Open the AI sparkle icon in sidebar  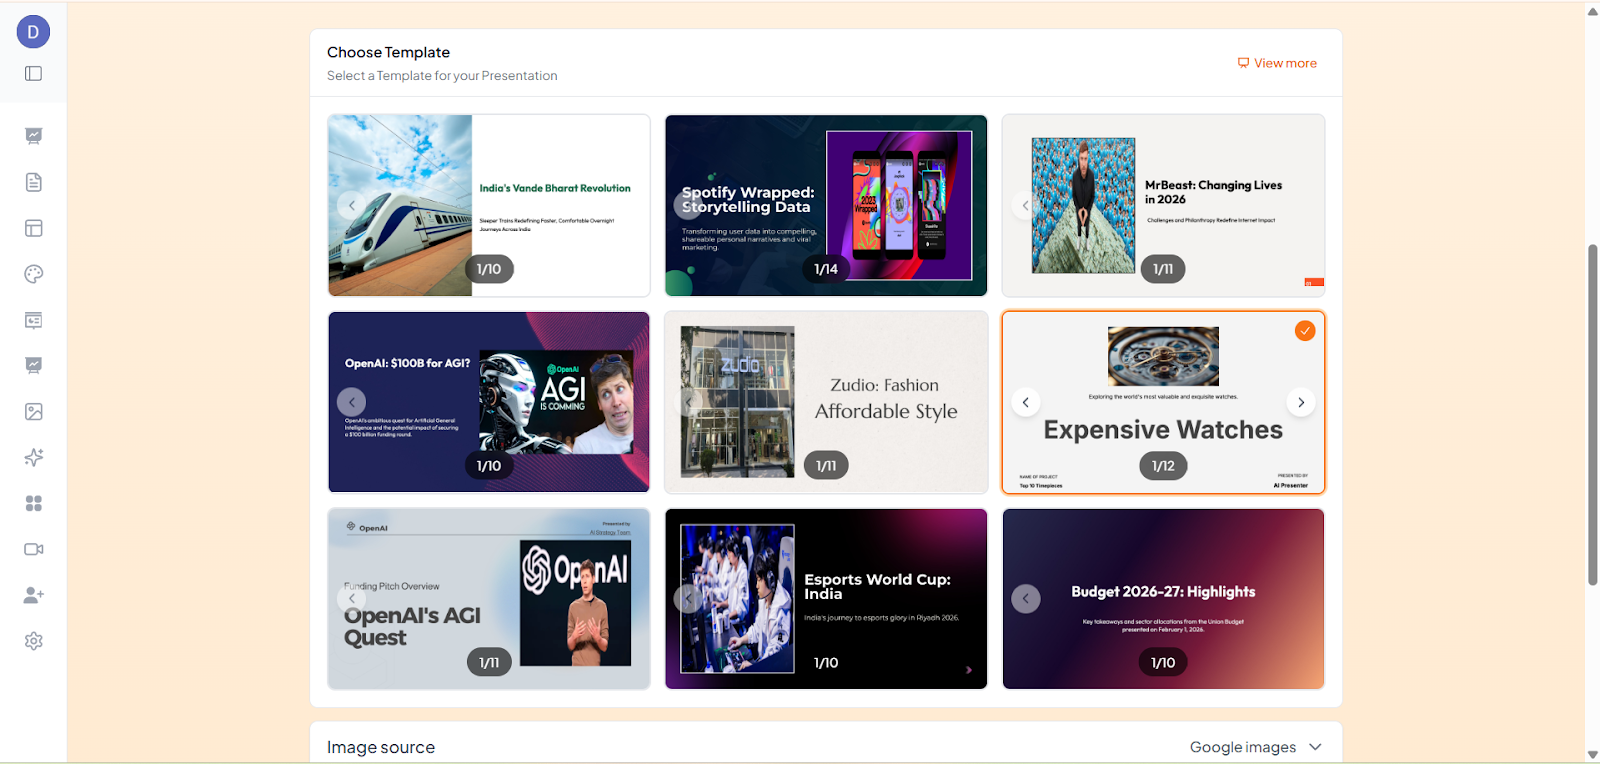coord(34,457)
